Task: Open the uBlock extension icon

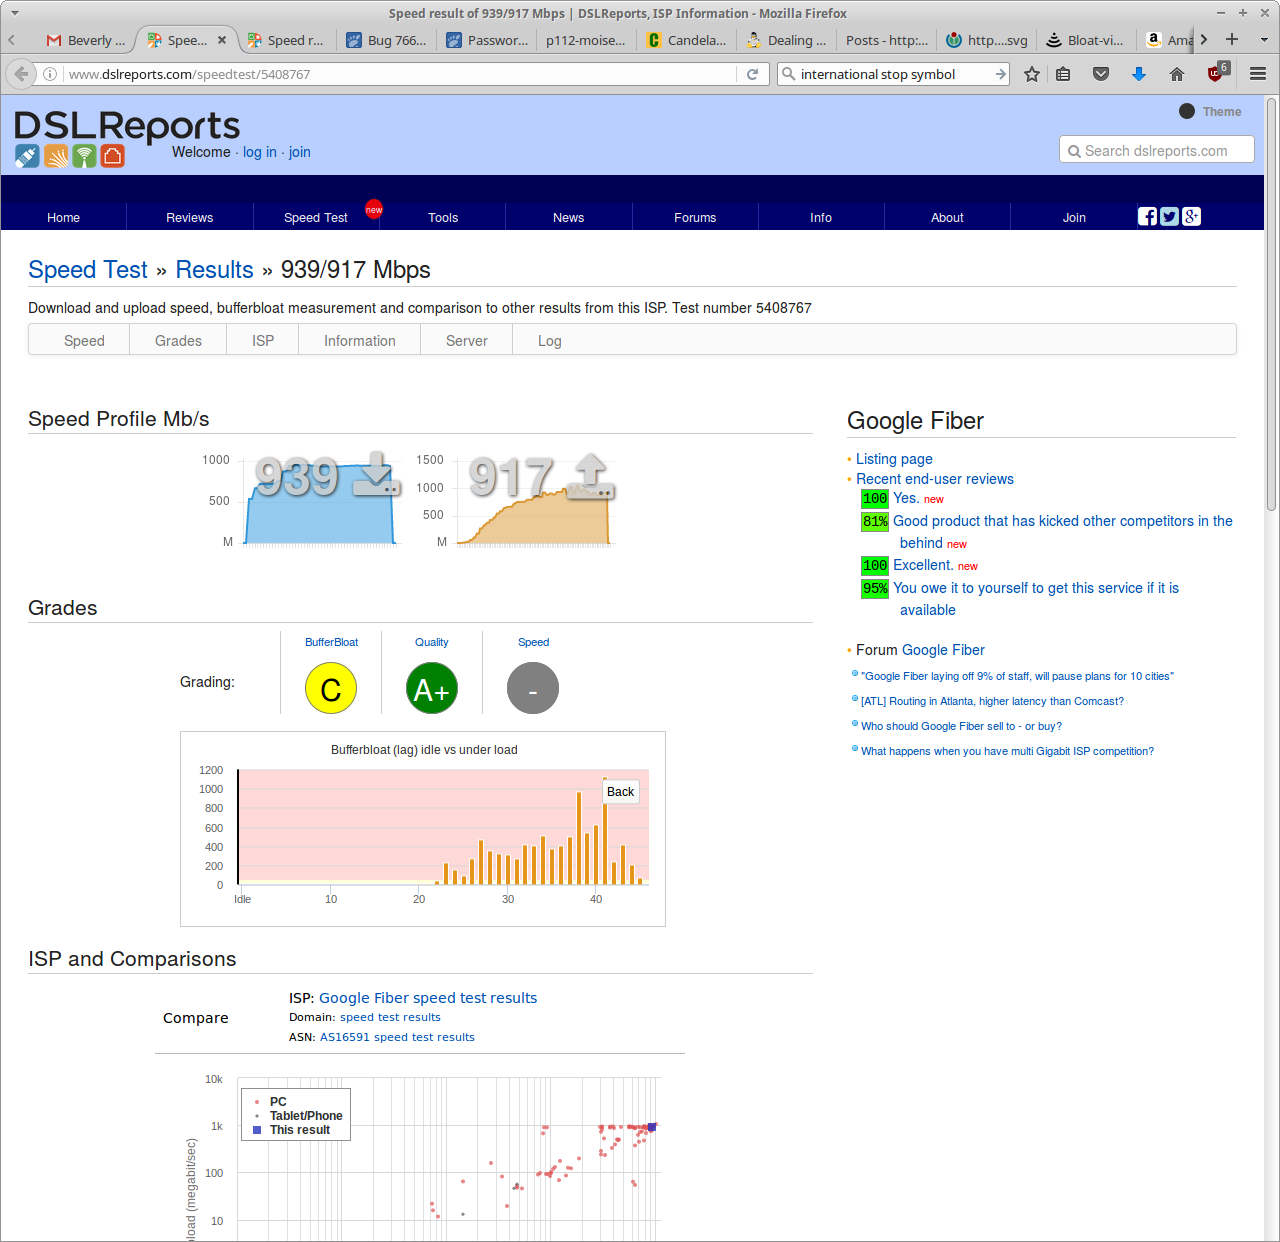Action: pos(1217,72)
